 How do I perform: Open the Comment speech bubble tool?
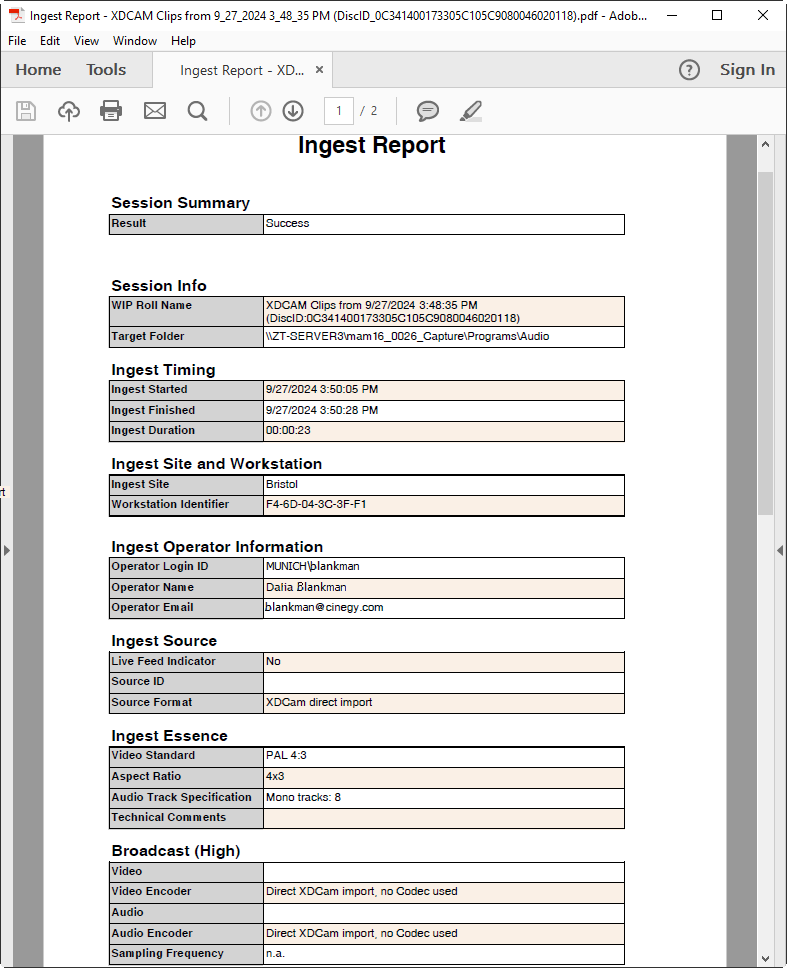(x=428, y=111)
